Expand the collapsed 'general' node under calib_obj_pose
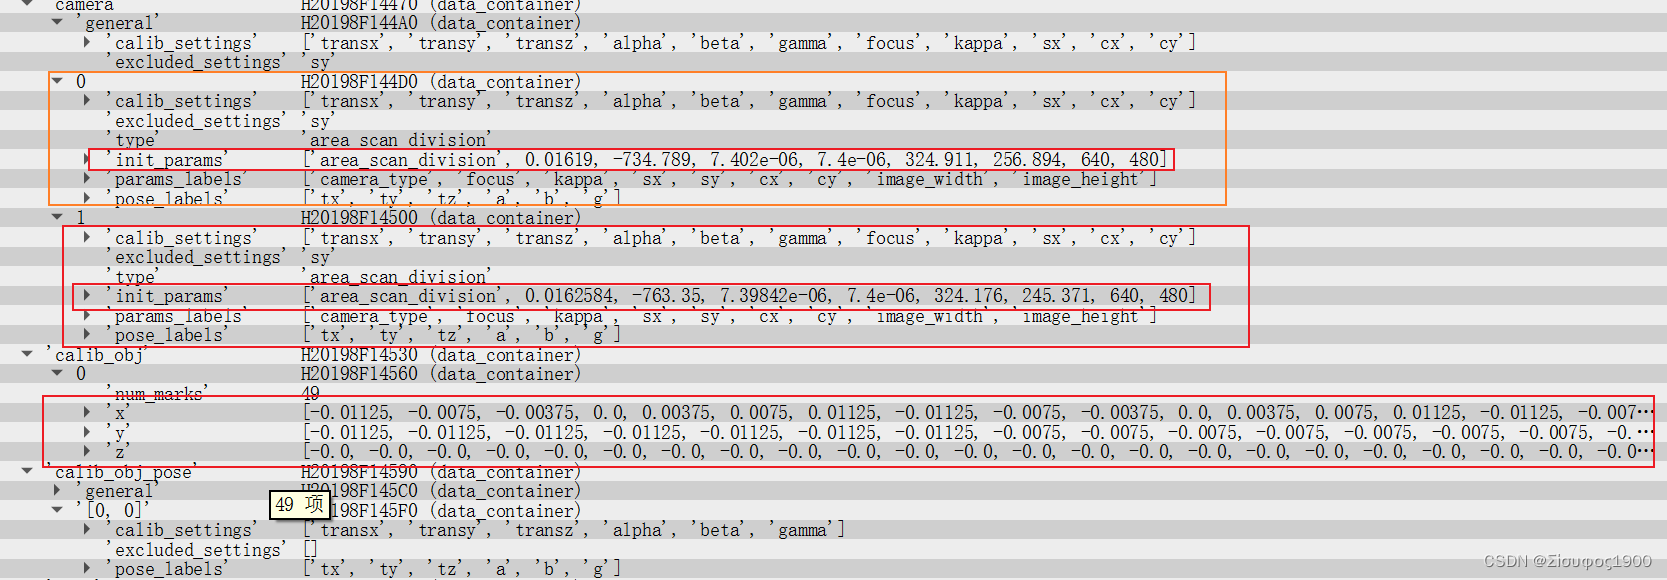Image resolution: width=1667 pixels, height=580 pixels. pos(57,490)
